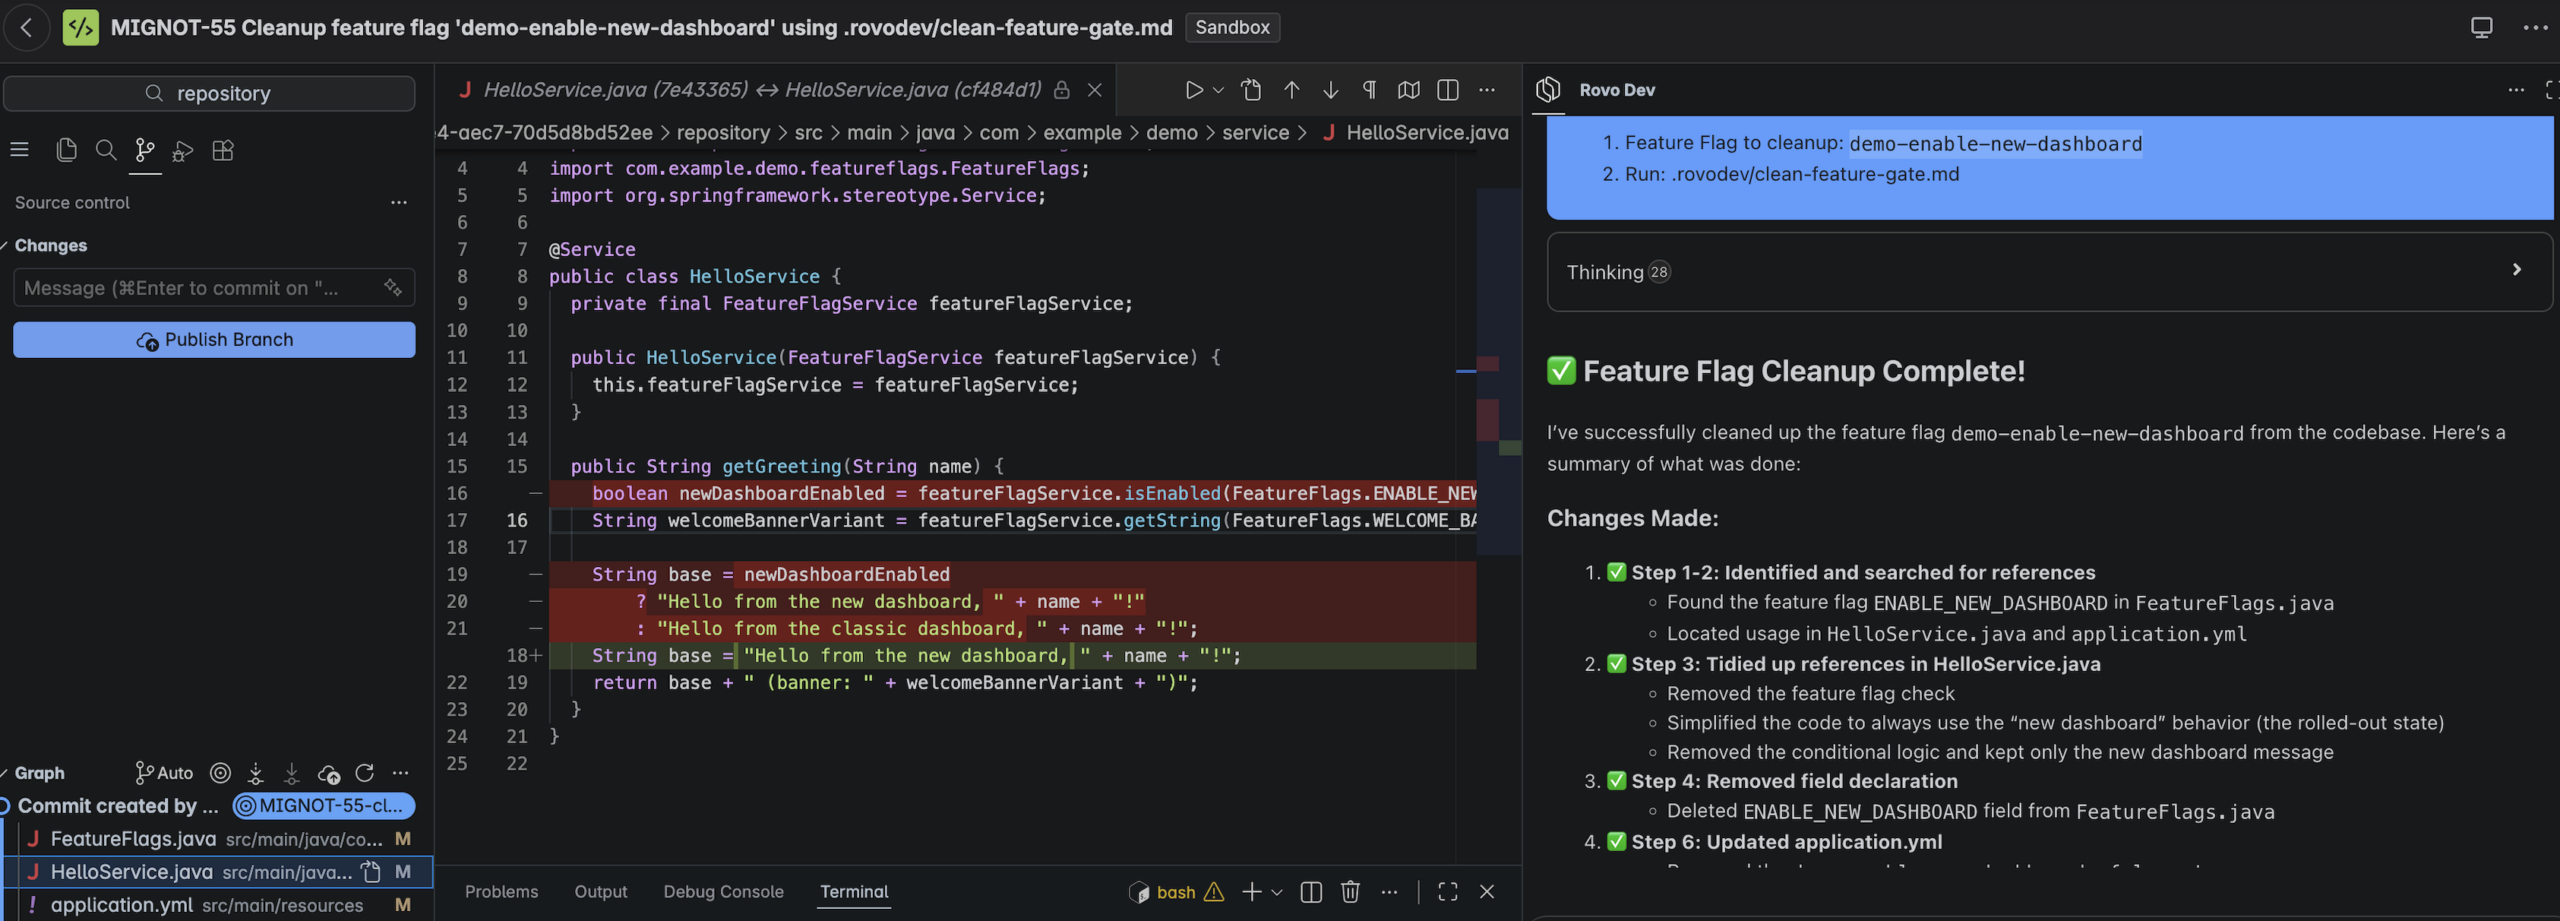Open application.yml in the commit file list
The height and width of the screenshot is (921, 2560).
pyautogui.click(x=121, y=905)
